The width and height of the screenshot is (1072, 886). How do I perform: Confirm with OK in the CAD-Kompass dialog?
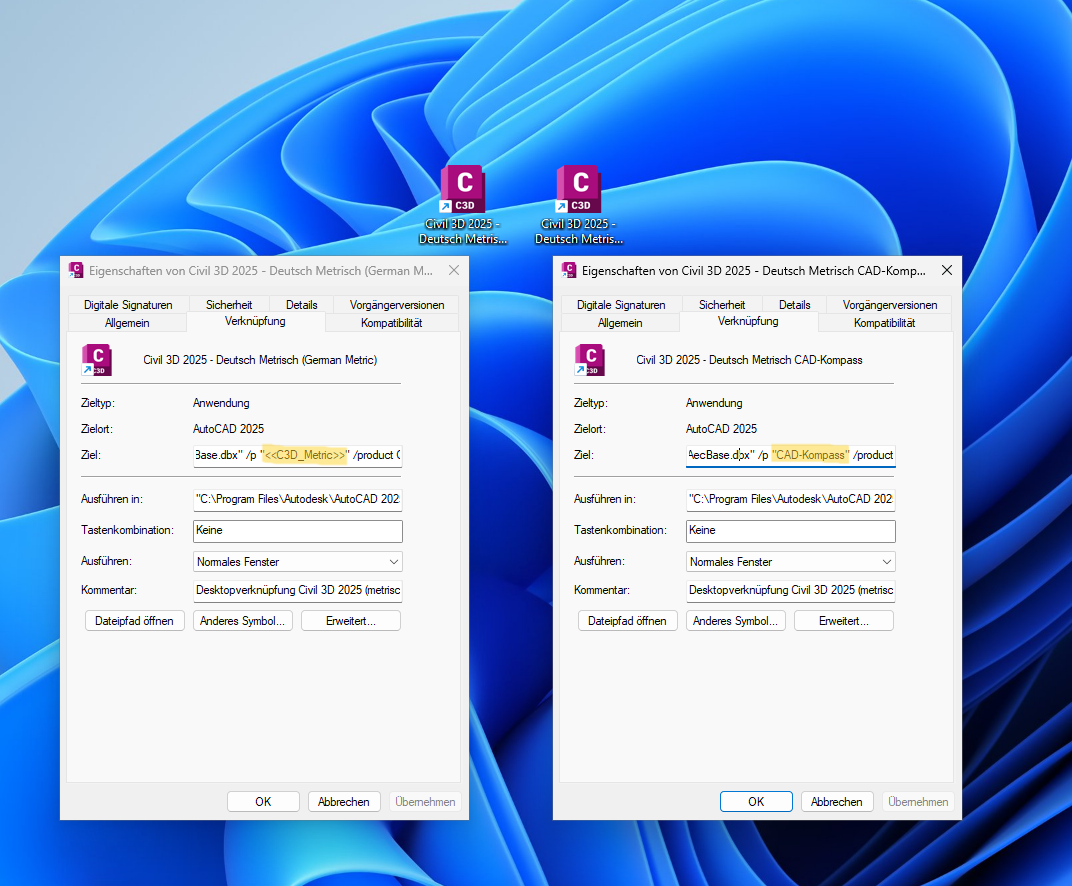coord(756,802)
